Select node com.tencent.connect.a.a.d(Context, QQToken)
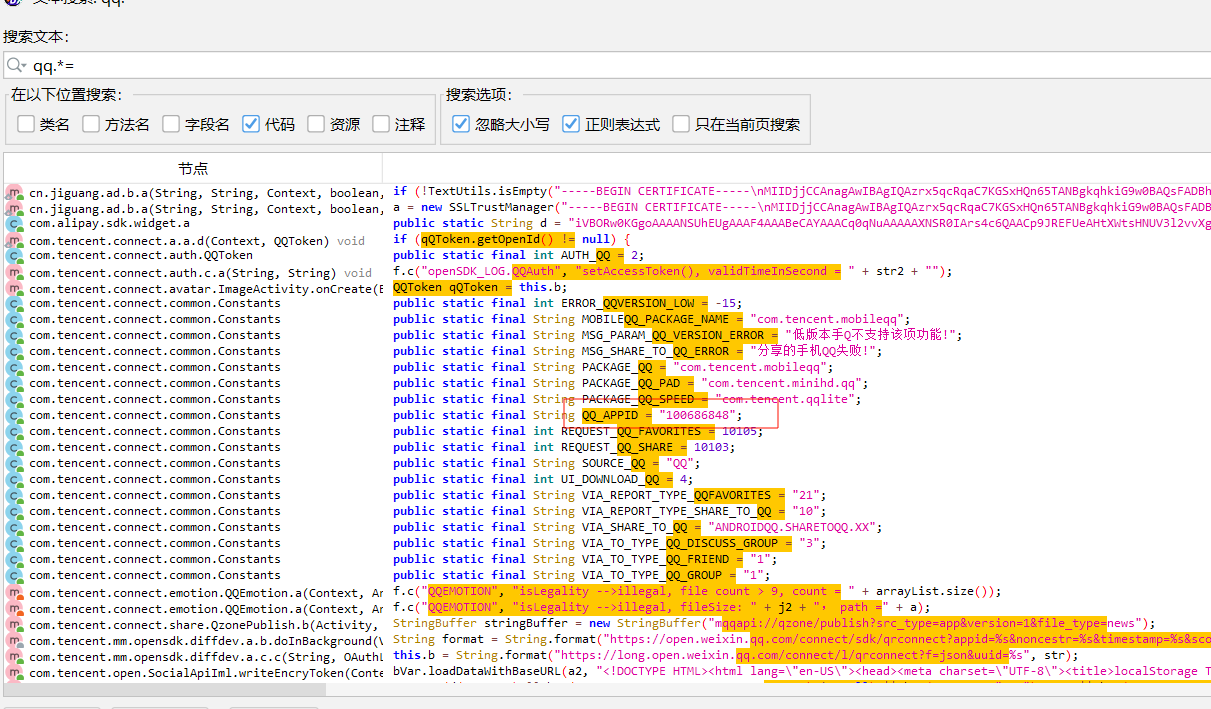Image resolution: width=1211 pixels, height=709 pixels. point(197,240)
